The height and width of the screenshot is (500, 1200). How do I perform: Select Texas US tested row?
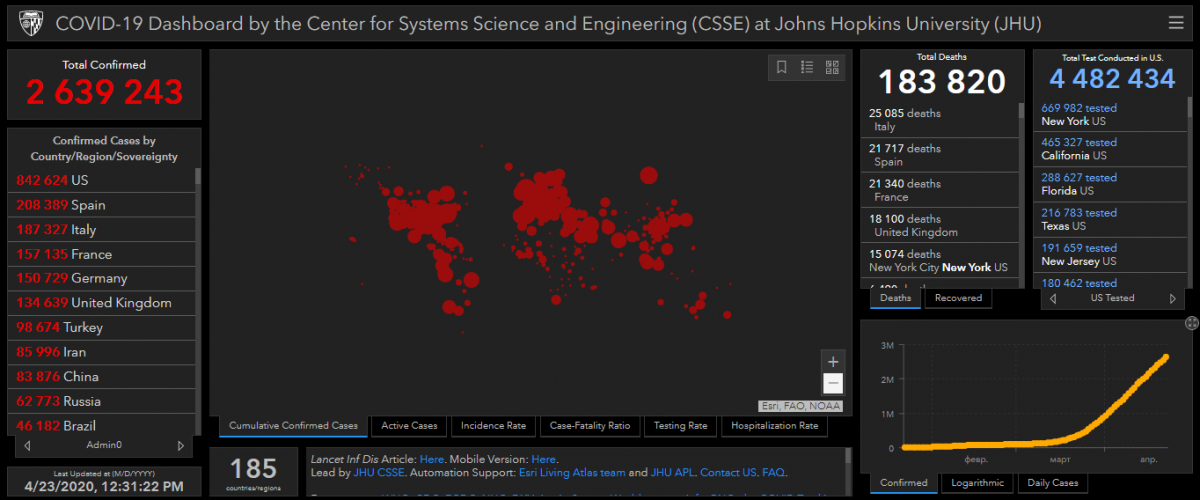coord(1110,219)
